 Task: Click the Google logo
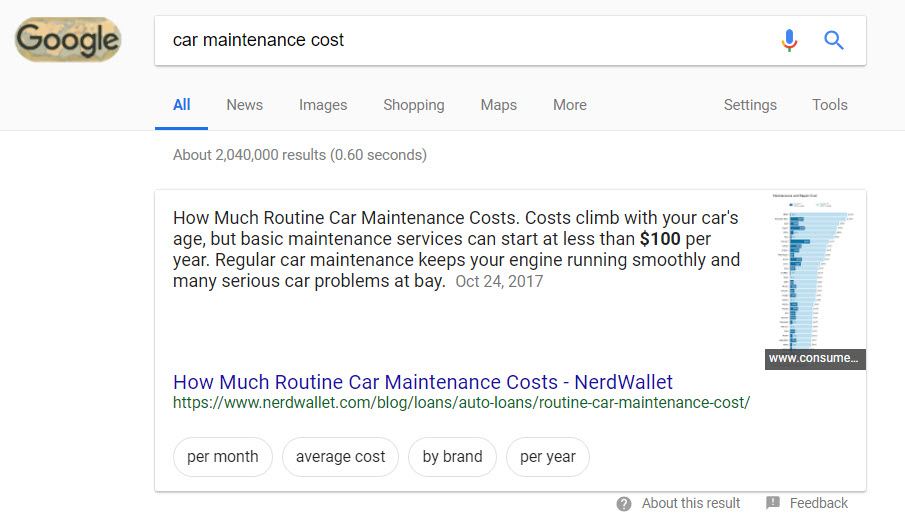pos(68,40)
